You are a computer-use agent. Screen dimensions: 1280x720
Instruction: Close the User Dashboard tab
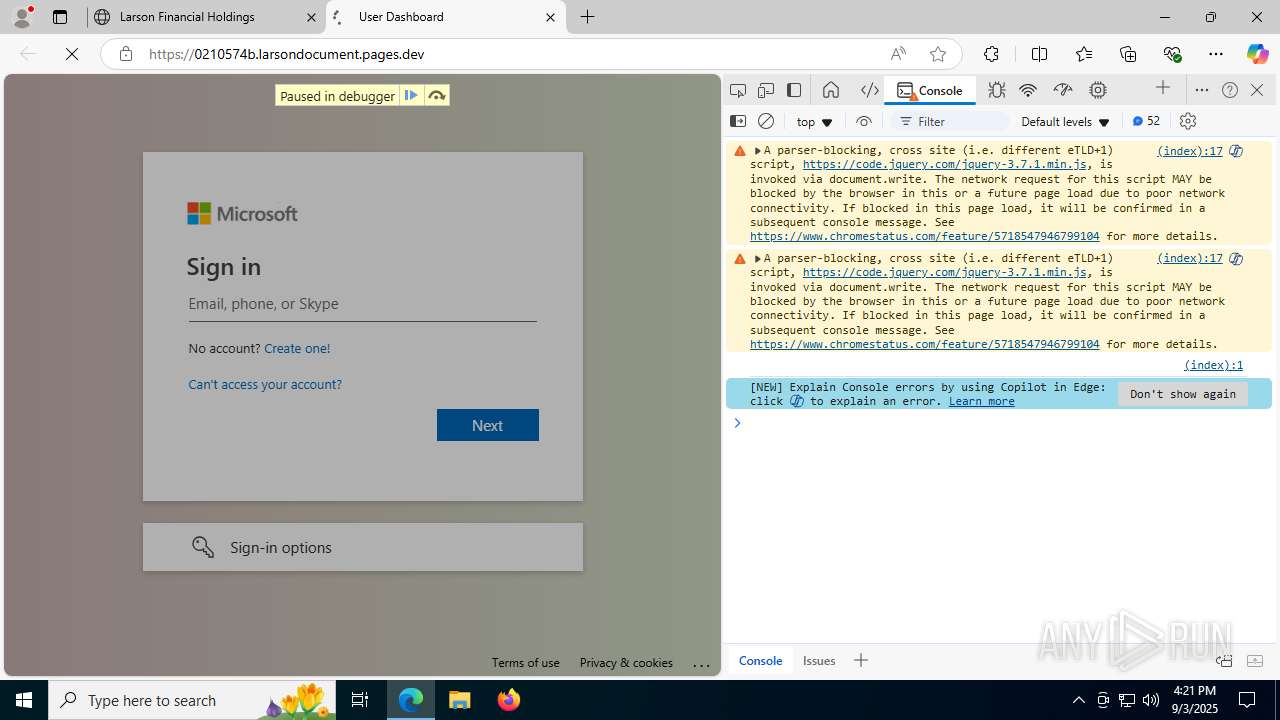(550, 17)
